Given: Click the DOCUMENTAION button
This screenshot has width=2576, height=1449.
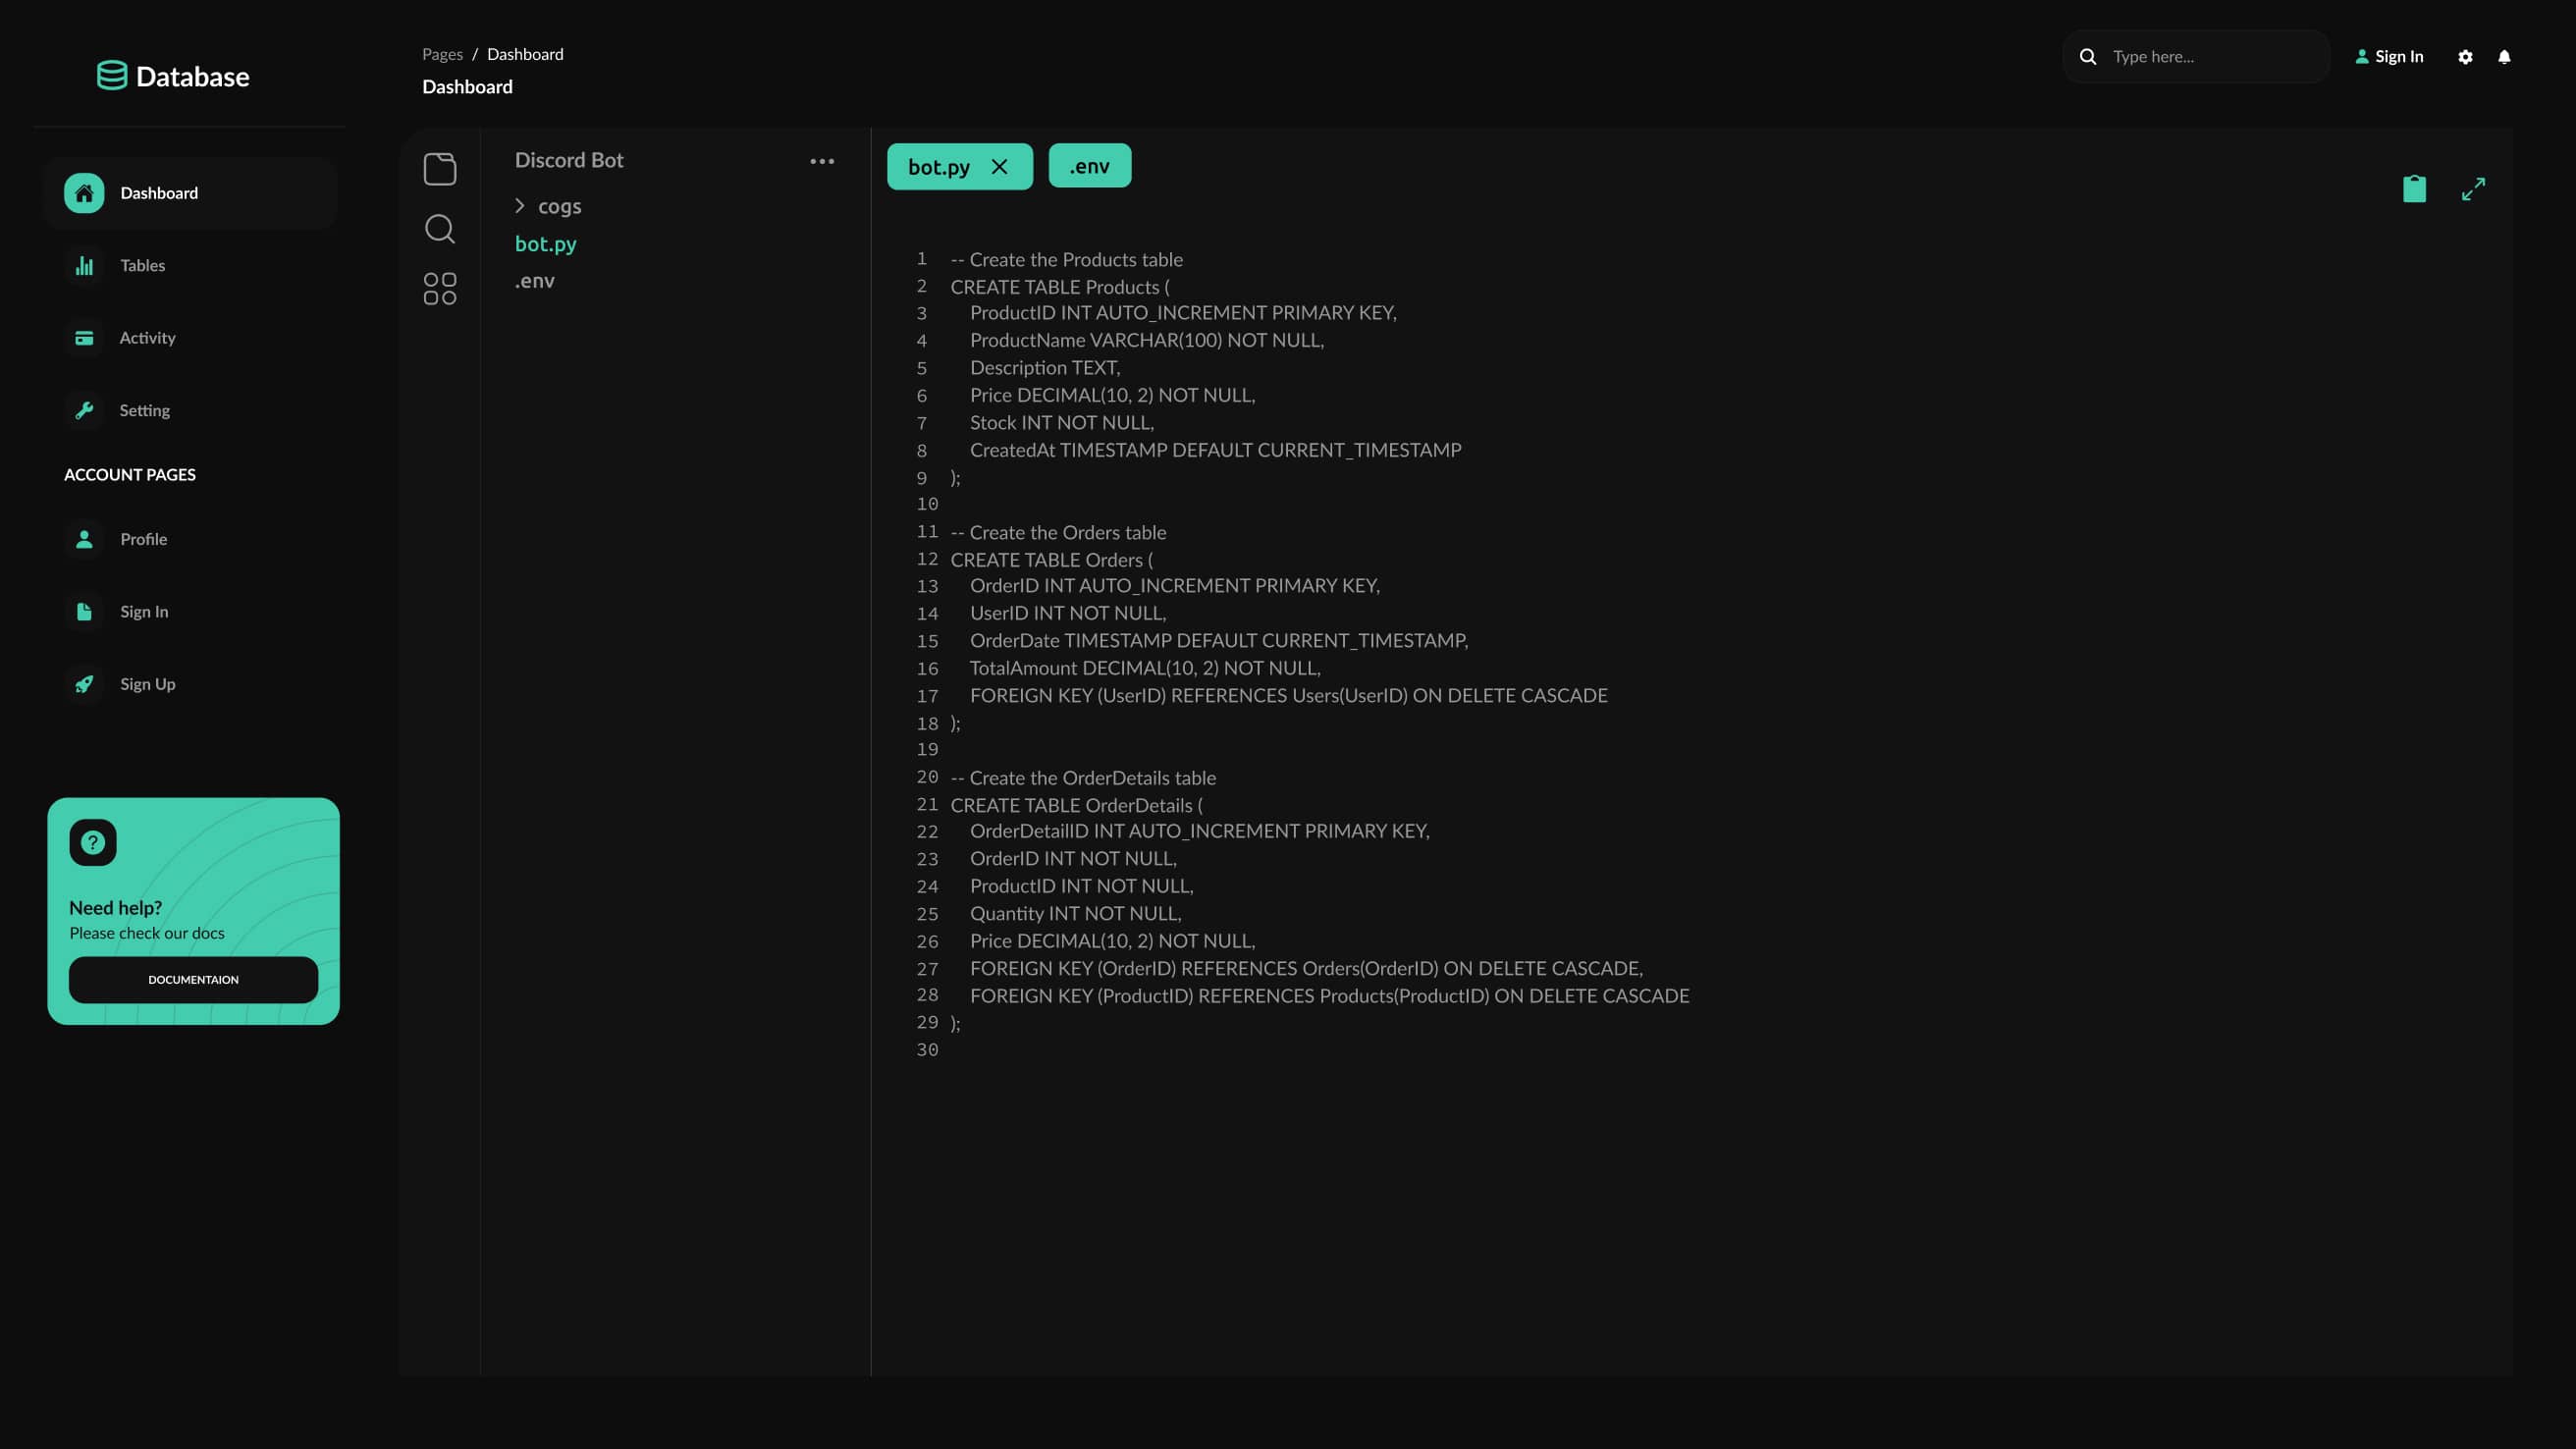Looking at the screenshot, I should point(193,980).
